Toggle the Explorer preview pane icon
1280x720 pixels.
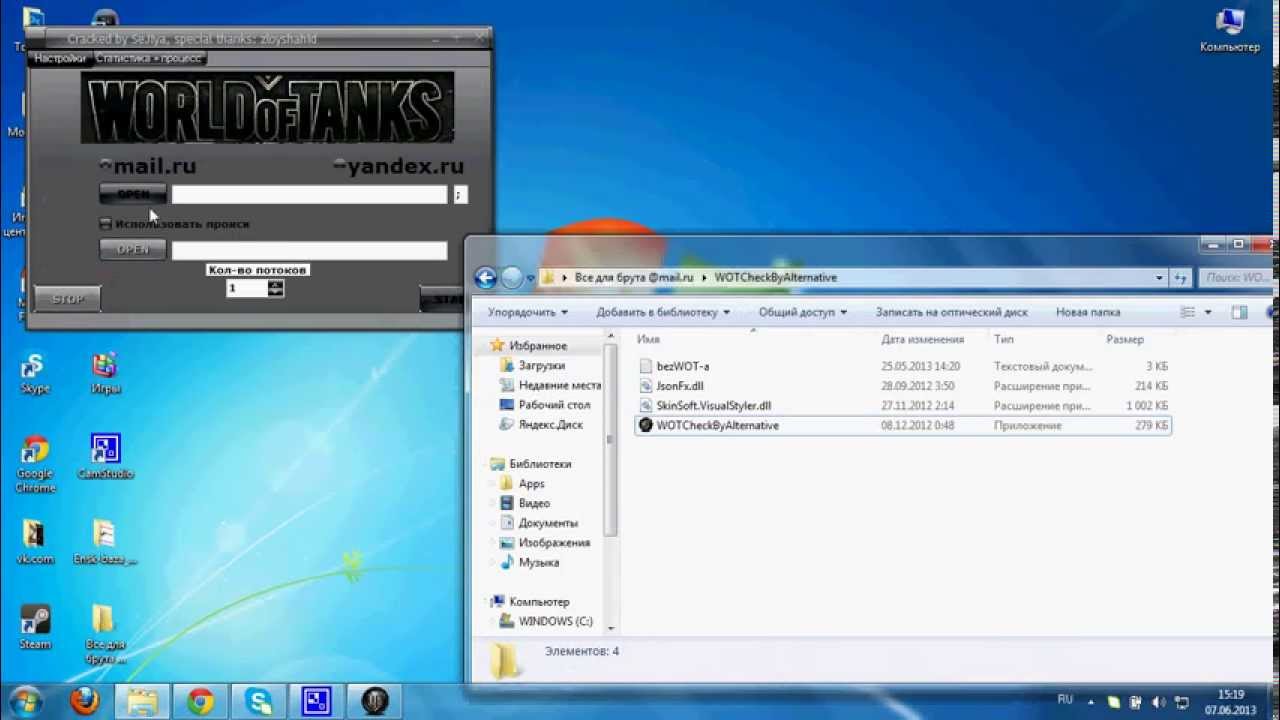[1240, 313]
